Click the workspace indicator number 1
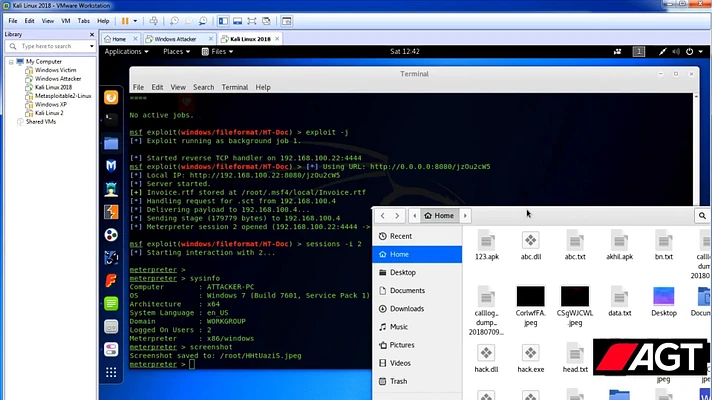The height and width of the screenshot is (400, 712). pyautogui.click(x=638, y=52)
